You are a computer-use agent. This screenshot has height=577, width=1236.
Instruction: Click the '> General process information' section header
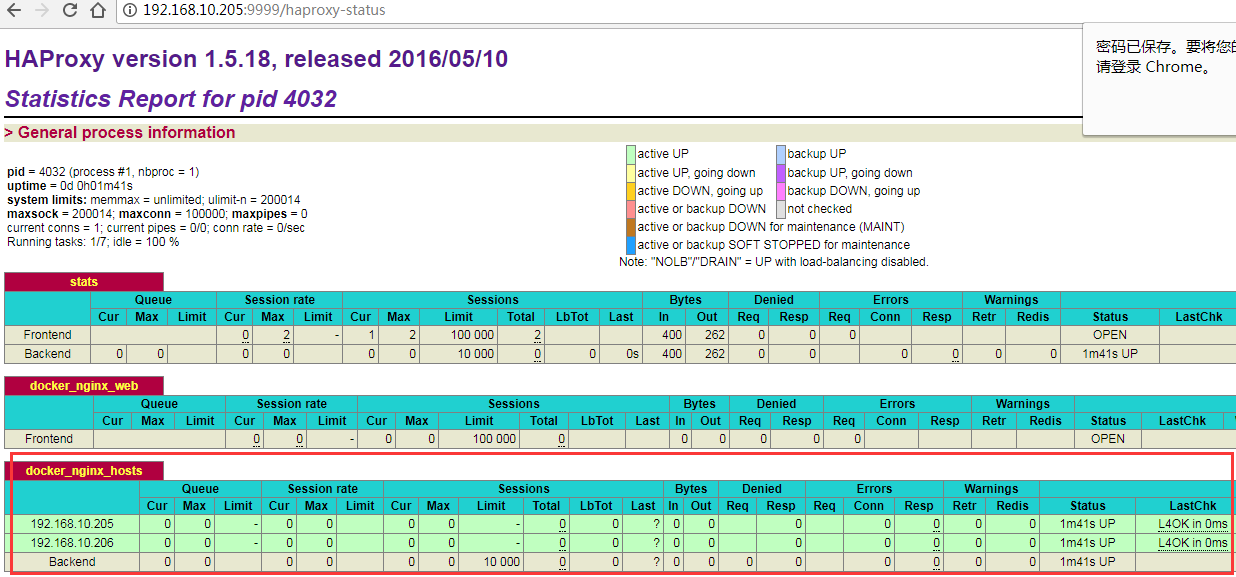pos(120,132)
